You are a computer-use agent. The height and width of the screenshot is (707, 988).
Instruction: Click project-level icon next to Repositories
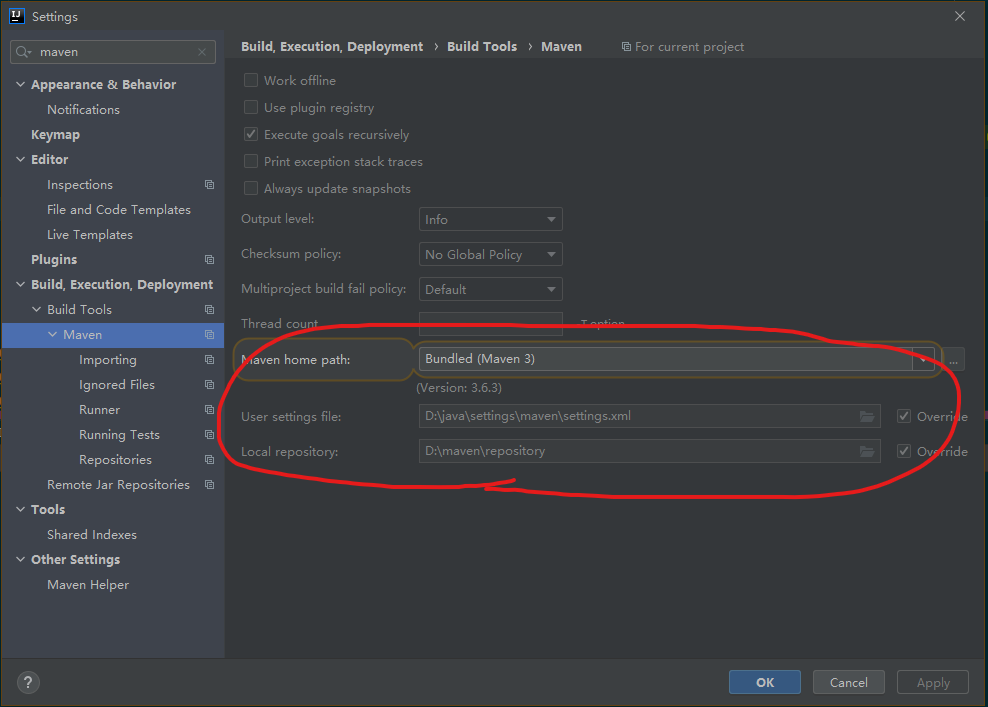click(x=209, y=459)
